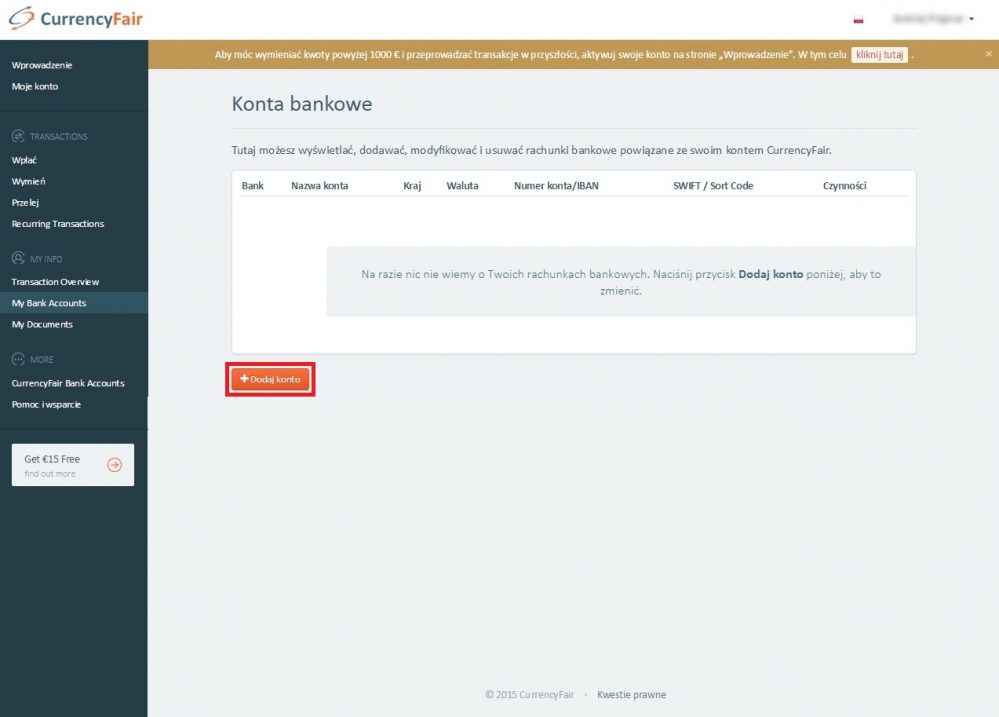This screenshot has height=717, width=999.
Task: Click the CurrencyFair logo
Action: (76, 19)
